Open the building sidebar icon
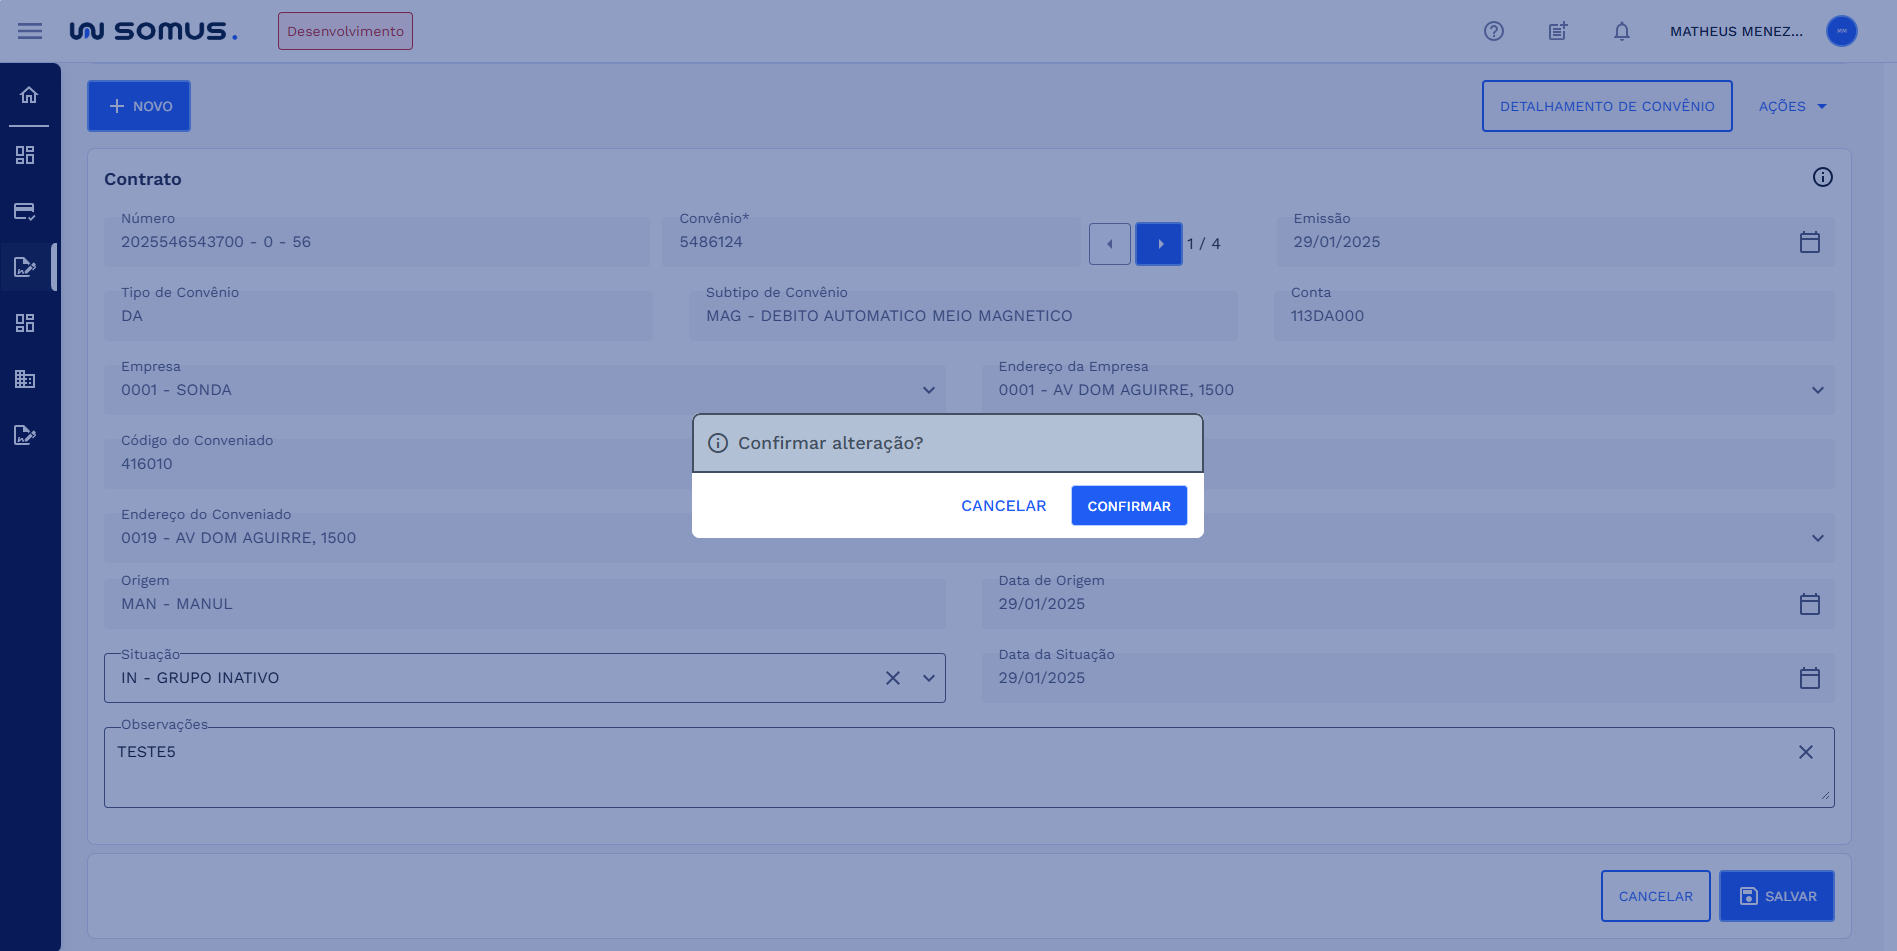The height and width of the screenshot is (951, 1897). pyautogui.click(x=25, y=379)
